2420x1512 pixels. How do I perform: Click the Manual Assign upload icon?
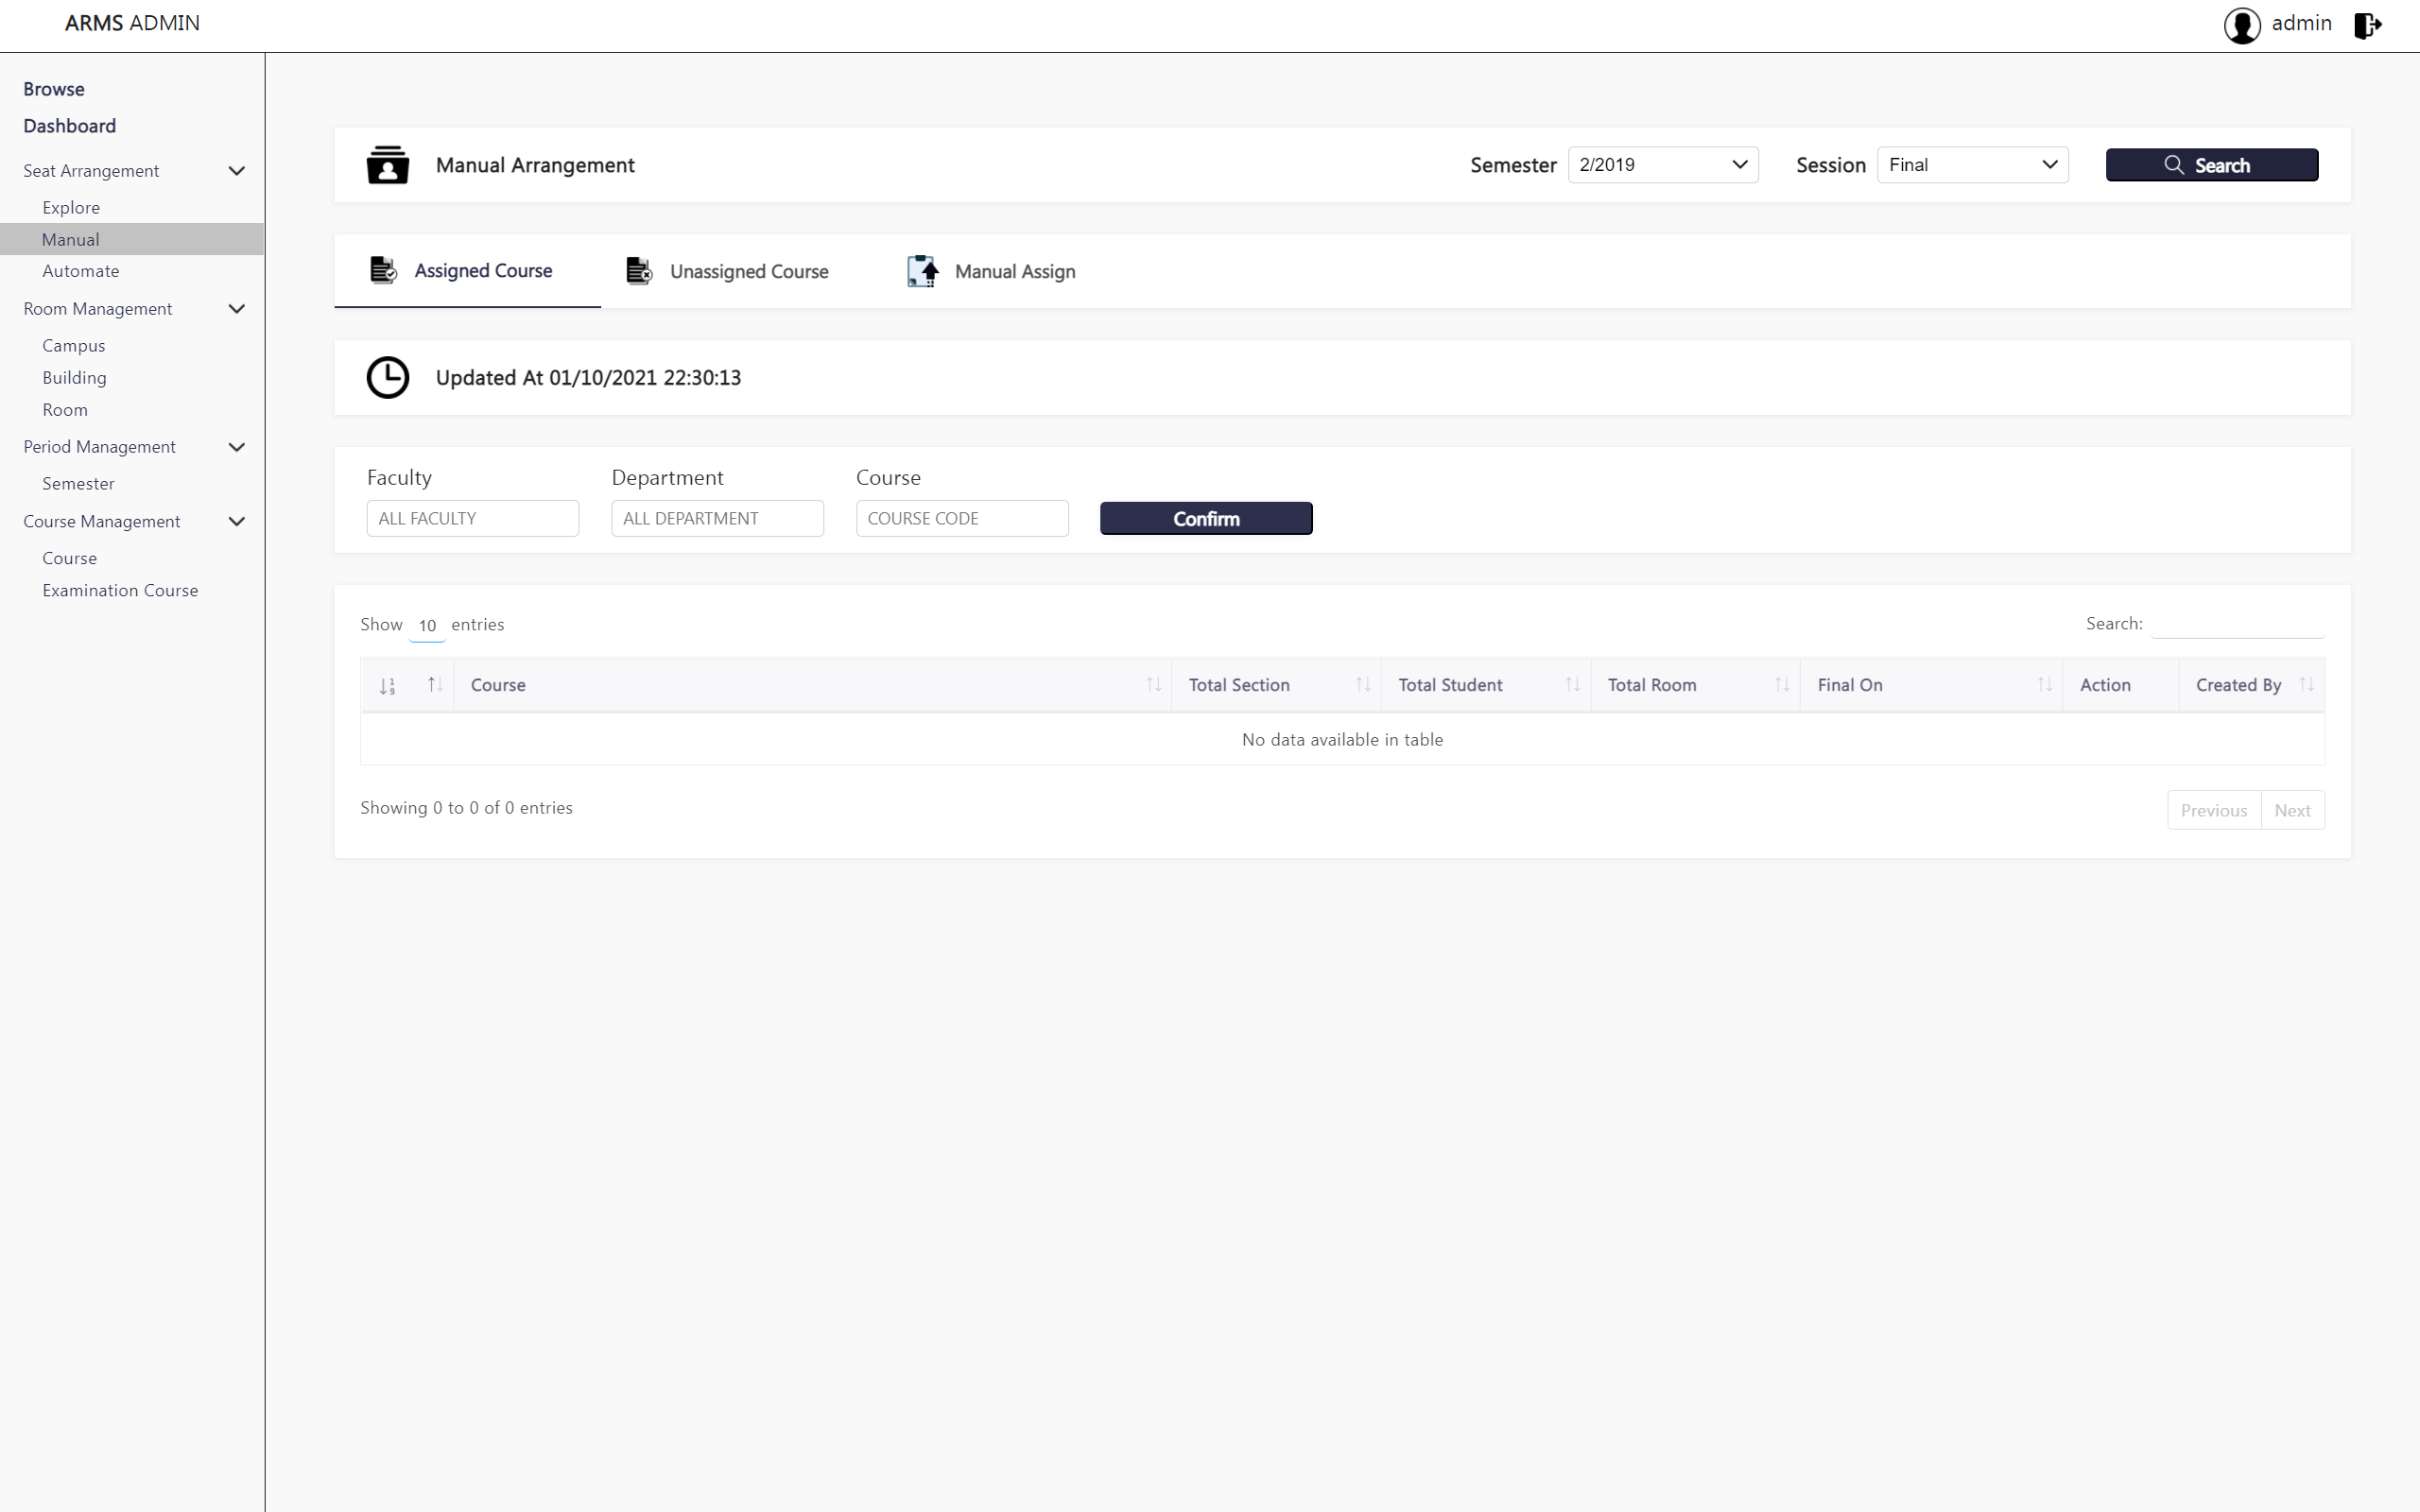(922, 271)
